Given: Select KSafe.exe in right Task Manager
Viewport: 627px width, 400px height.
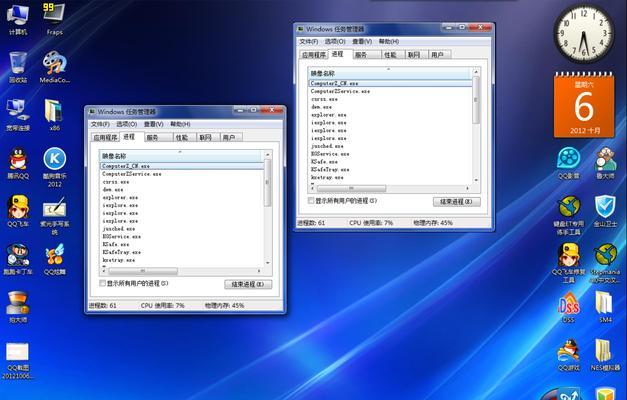Looking at the screenshot, I should point(390,162).
